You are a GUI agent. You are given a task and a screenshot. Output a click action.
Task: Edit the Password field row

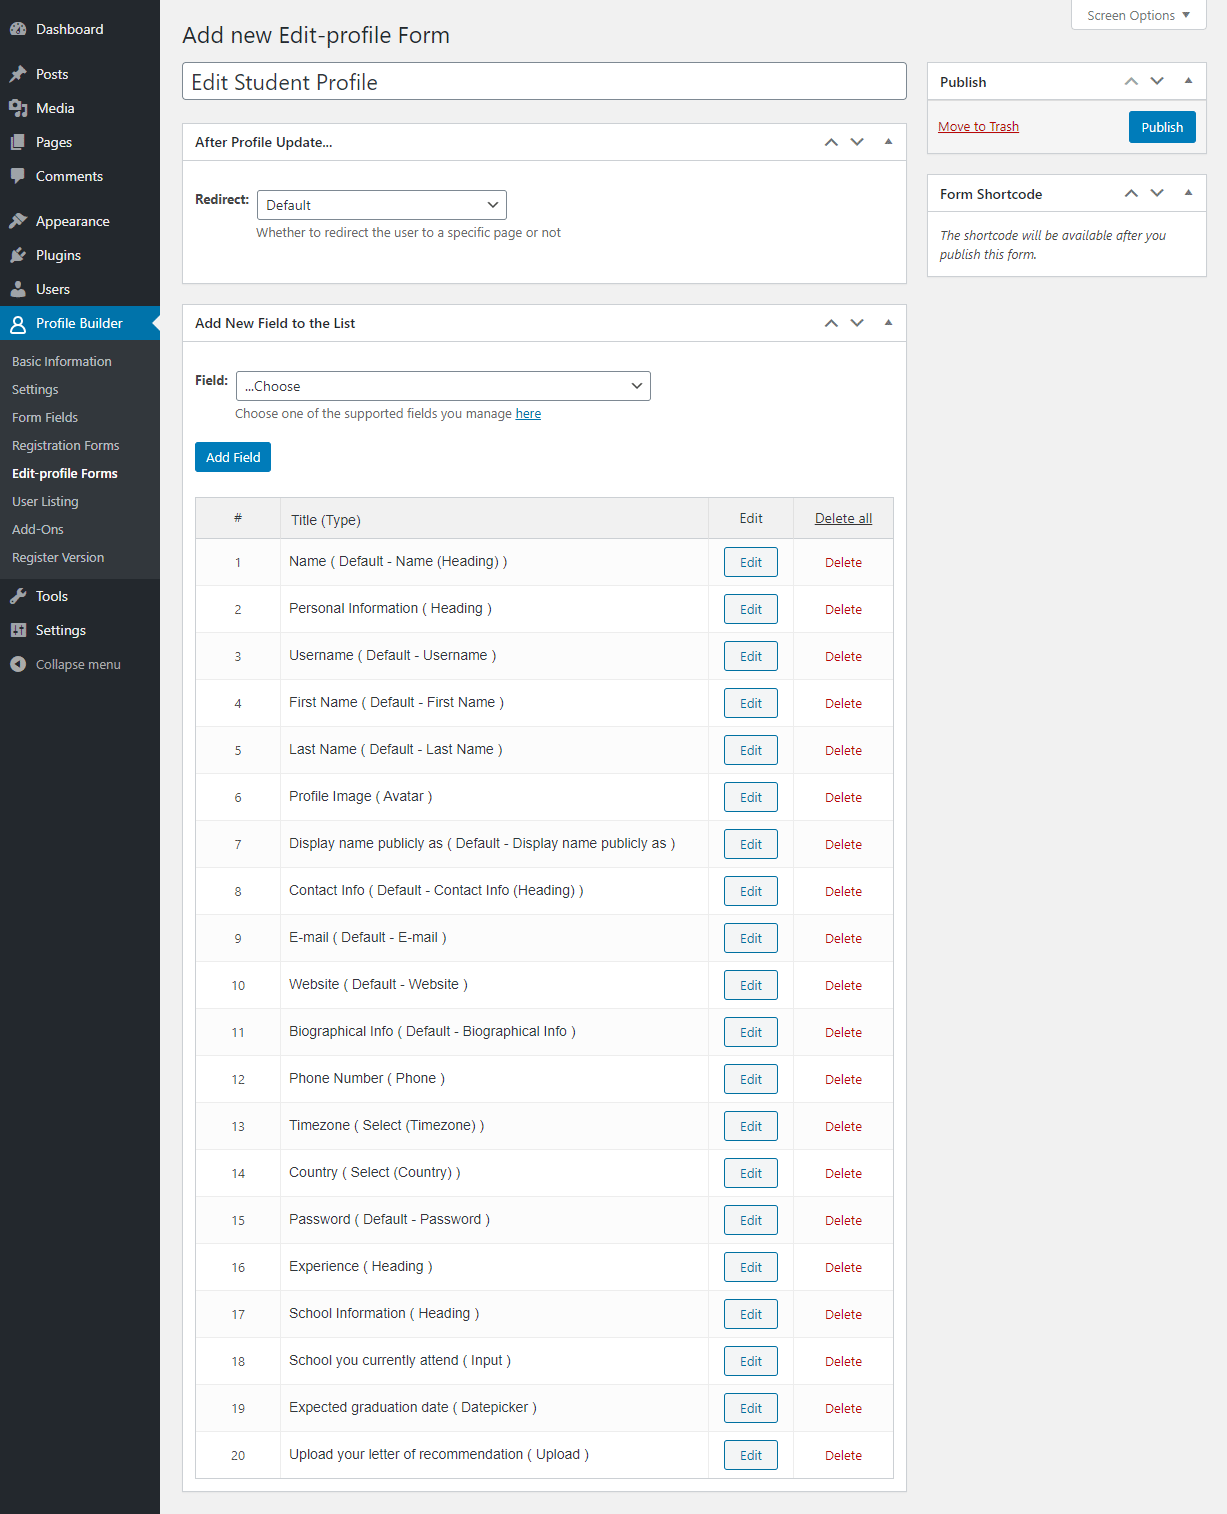pos(751,1220)
